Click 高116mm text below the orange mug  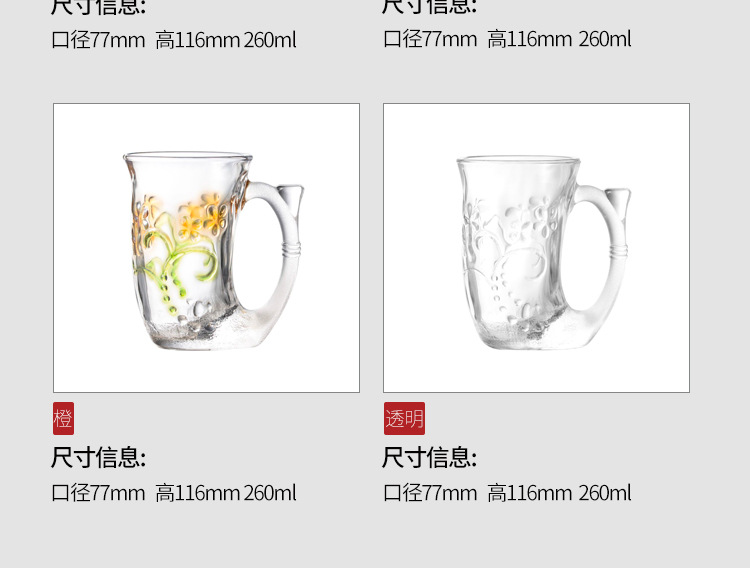tap(198, 493)
